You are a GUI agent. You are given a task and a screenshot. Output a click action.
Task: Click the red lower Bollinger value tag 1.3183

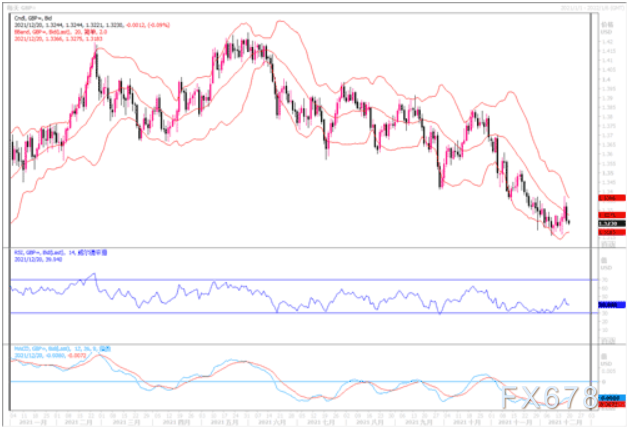click(612, 232)
